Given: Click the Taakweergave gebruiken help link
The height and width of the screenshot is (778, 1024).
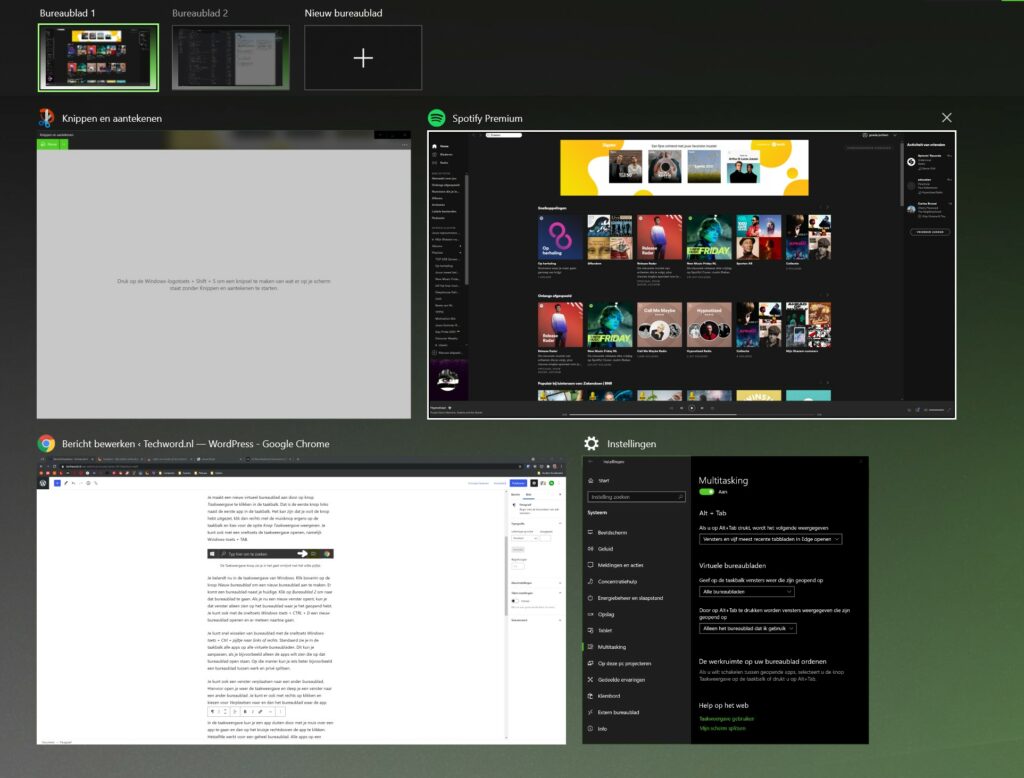Looking at the screenshot, I should point(726,719).
